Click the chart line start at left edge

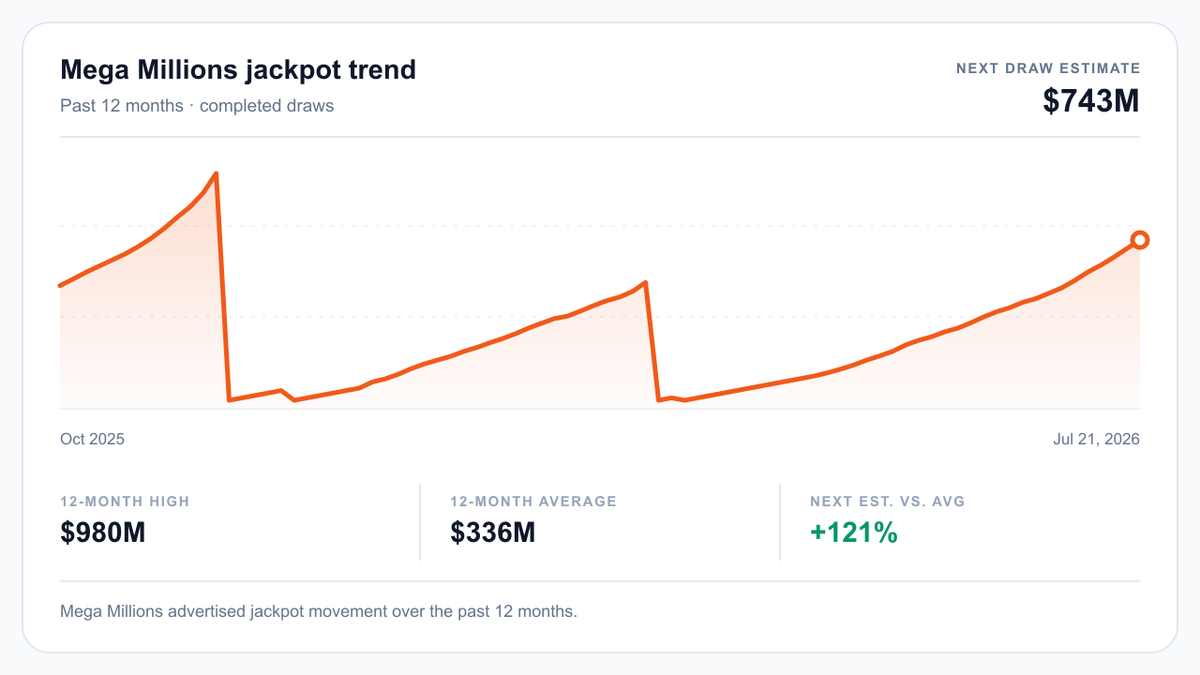(61, 286)
